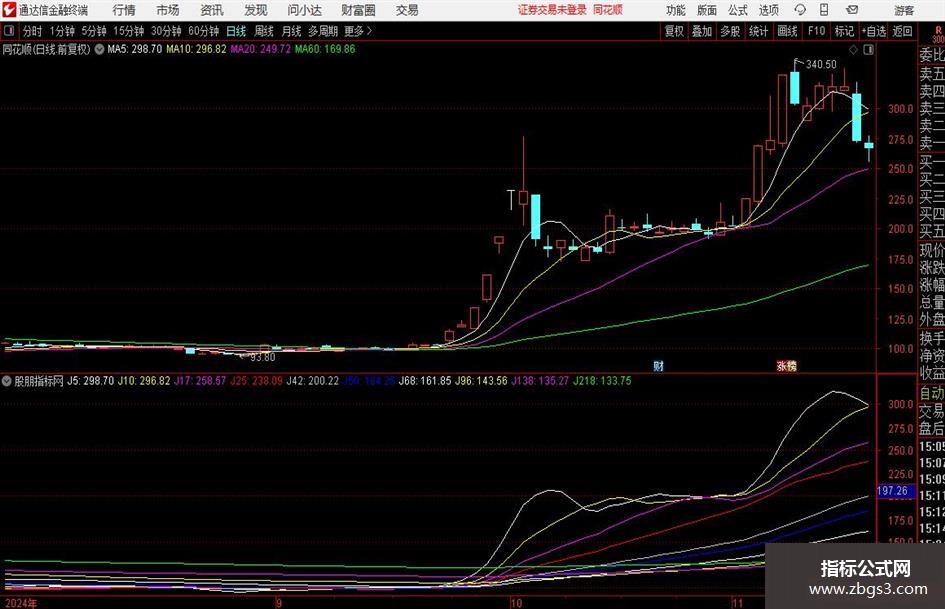Switch to 5分钟 chart period
945x609 pixels.
click(94, 31)
